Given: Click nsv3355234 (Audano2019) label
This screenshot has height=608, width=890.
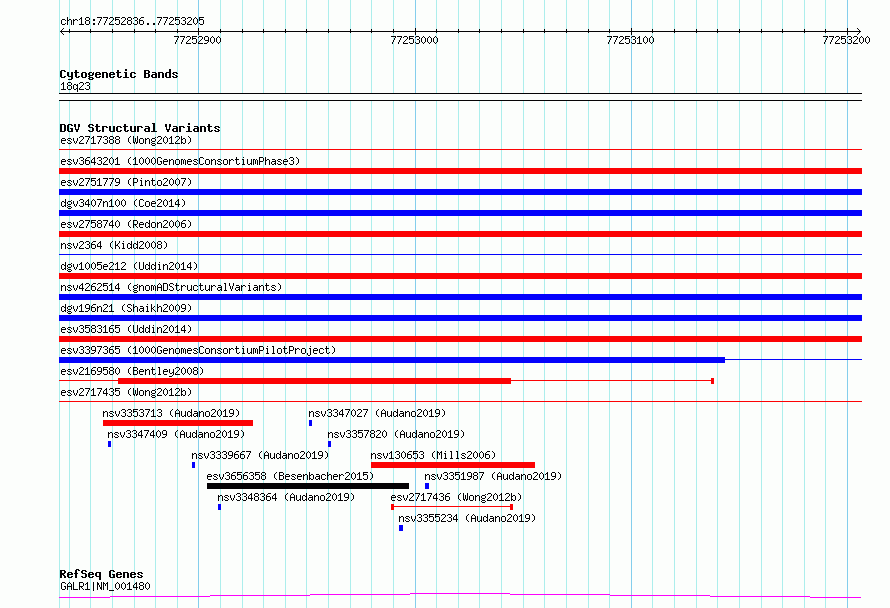Looking at the screenshot, I should (467, 518).
